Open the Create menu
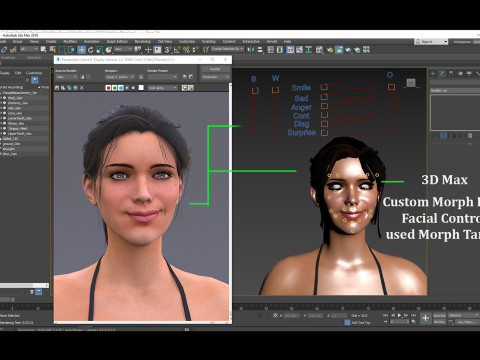Image resolution: width=480 pixels, height=360 pixels. click(x=51, y=42)
